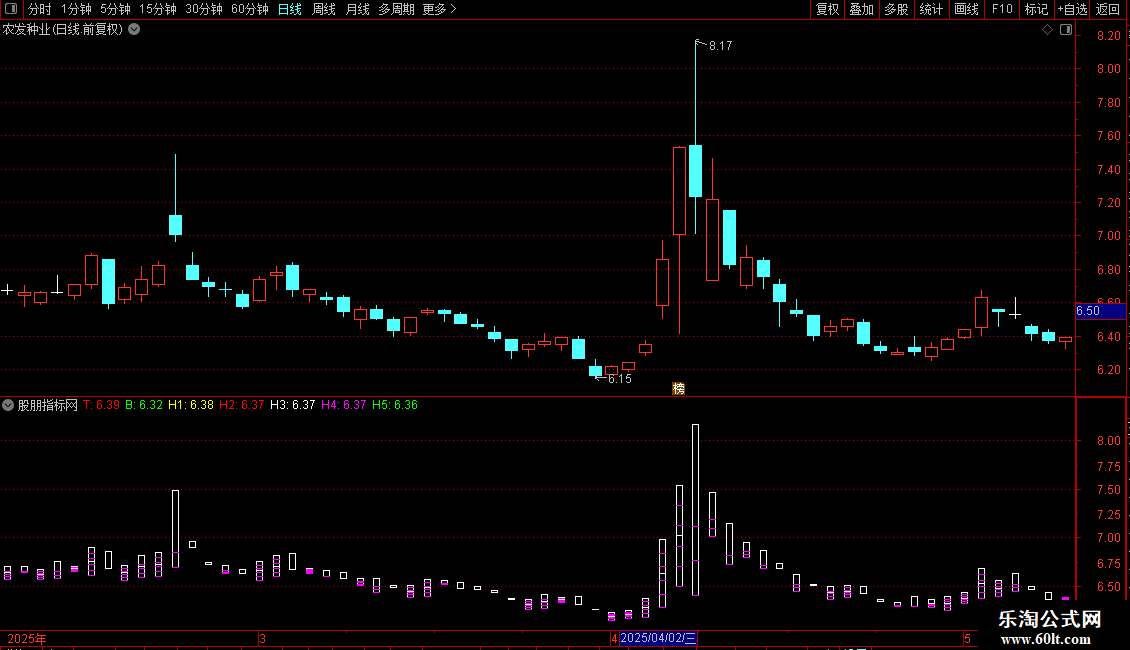
Task: Click the lowest candle marked 6.15
Action: click(595, 371)
